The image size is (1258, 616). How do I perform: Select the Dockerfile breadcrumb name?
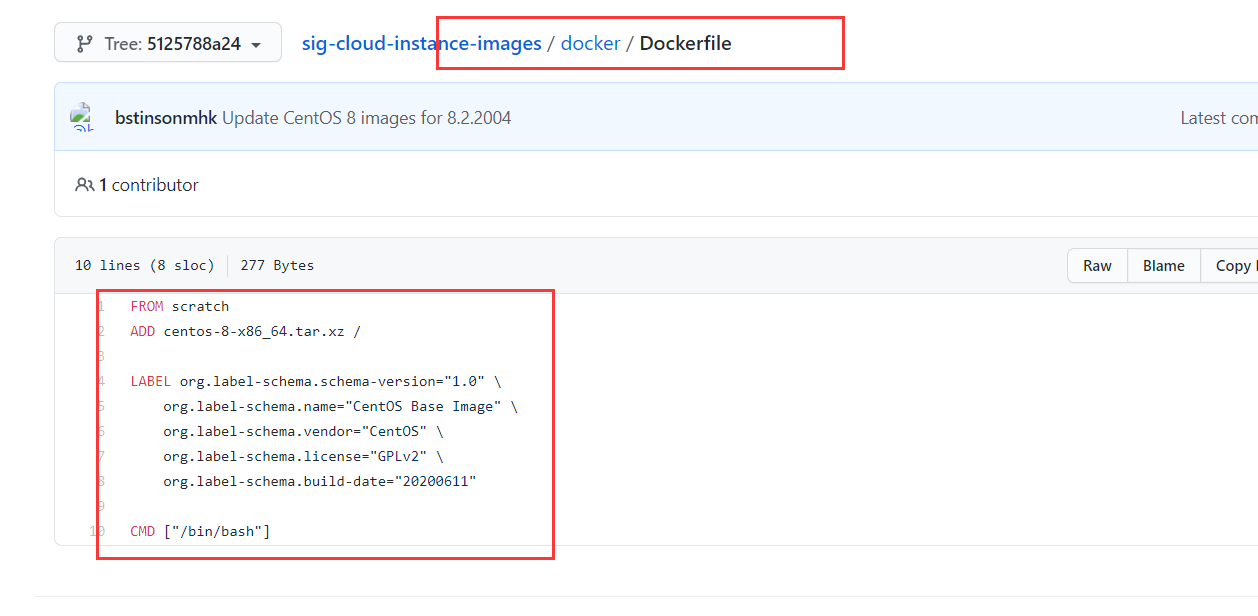(685, 43)
